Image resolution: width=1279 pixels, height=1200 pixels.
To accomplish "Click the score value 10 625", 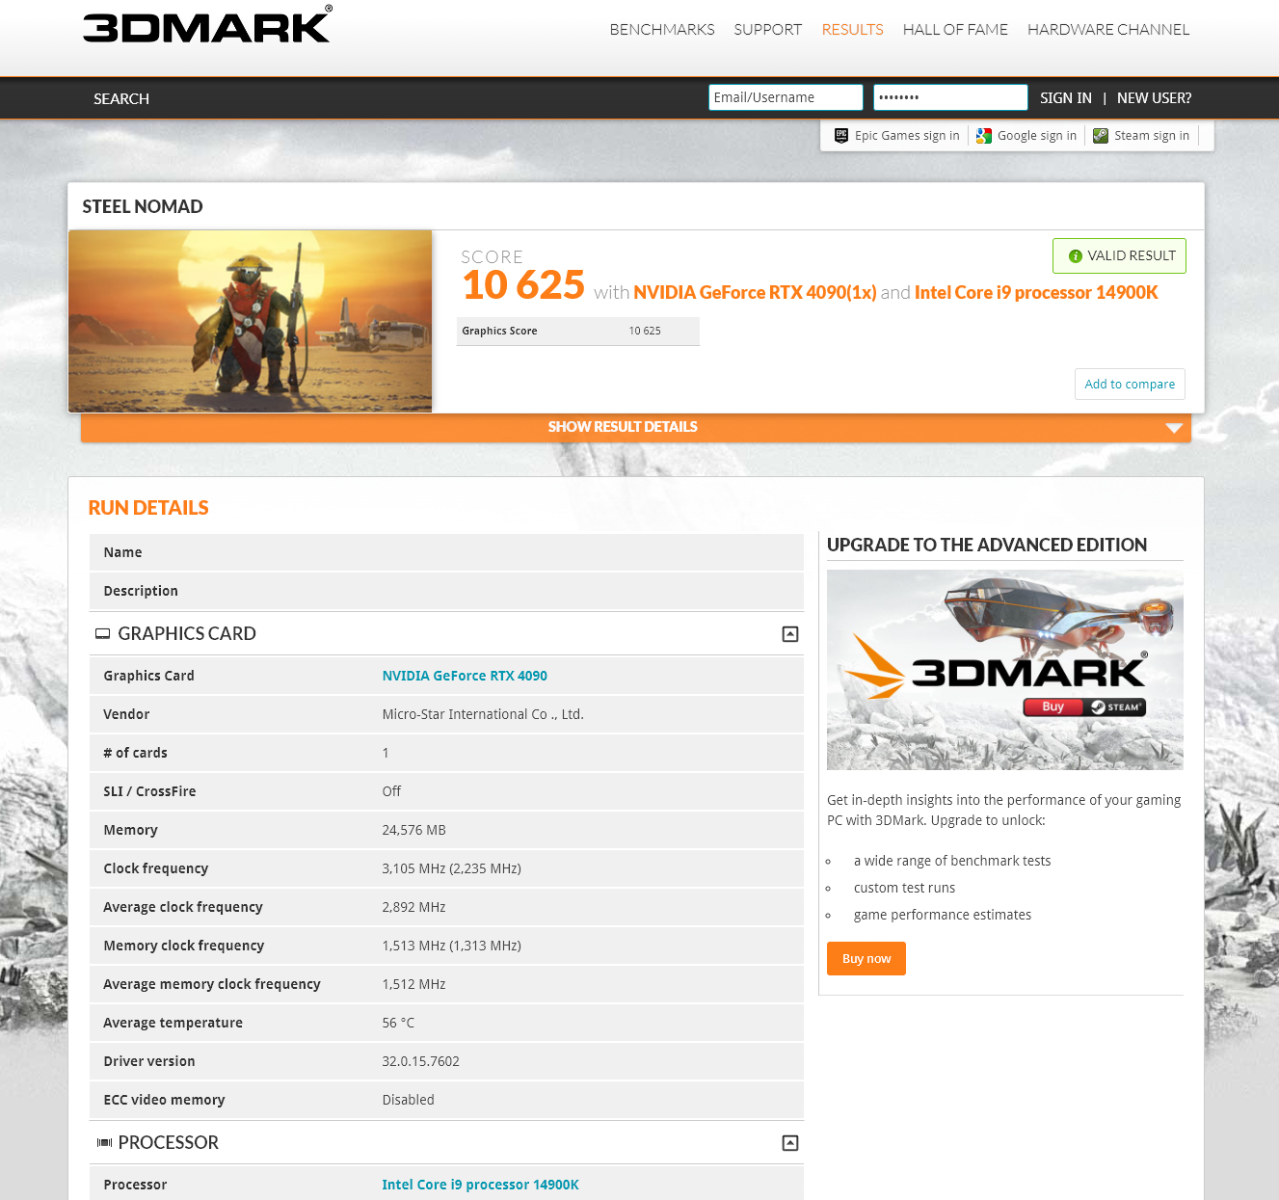I will [523, 286].
